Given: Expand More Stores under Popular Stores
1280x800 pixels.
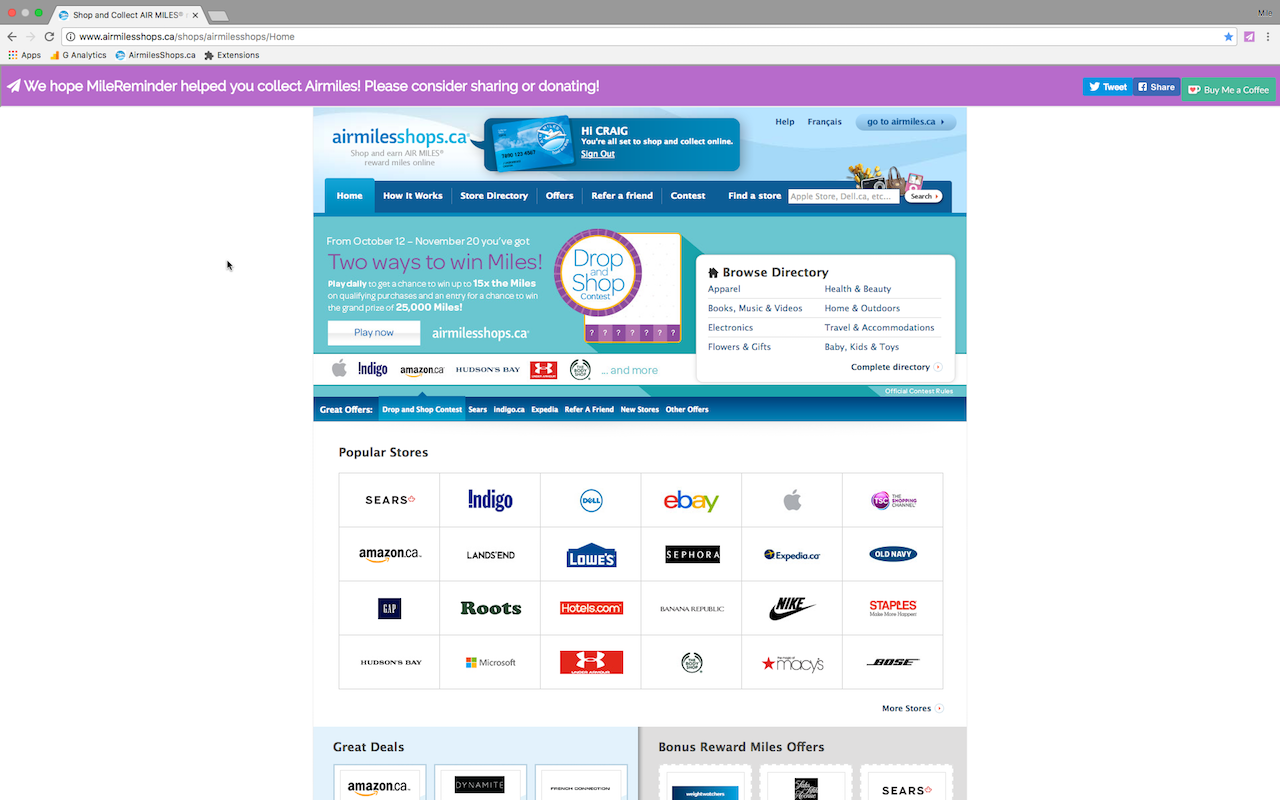Looking at the screenshot, I should [x=912, y=708].
